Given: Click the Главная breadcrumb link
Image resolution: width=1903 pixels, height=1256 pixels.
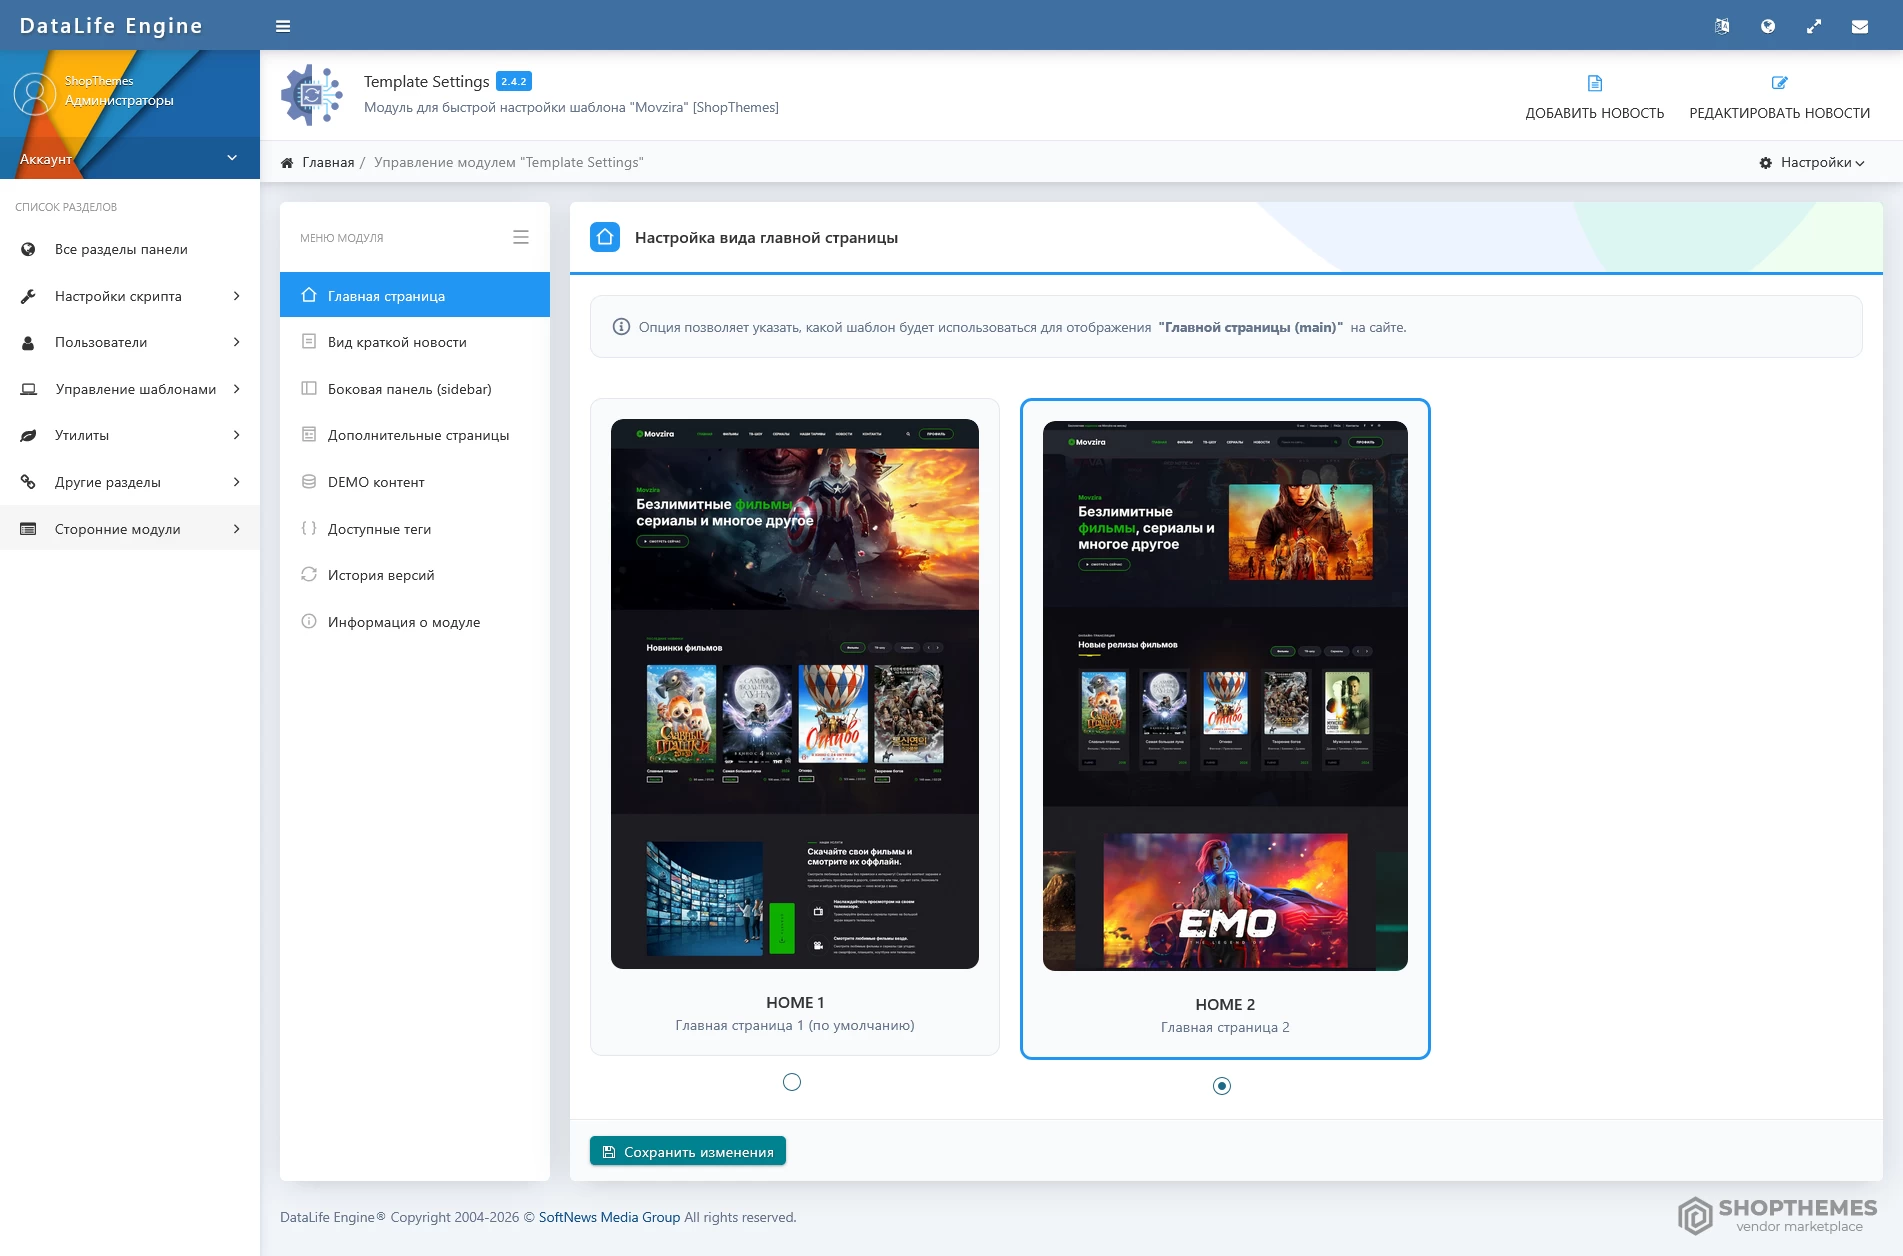Looking at the screenshot, I should point(328,162).
